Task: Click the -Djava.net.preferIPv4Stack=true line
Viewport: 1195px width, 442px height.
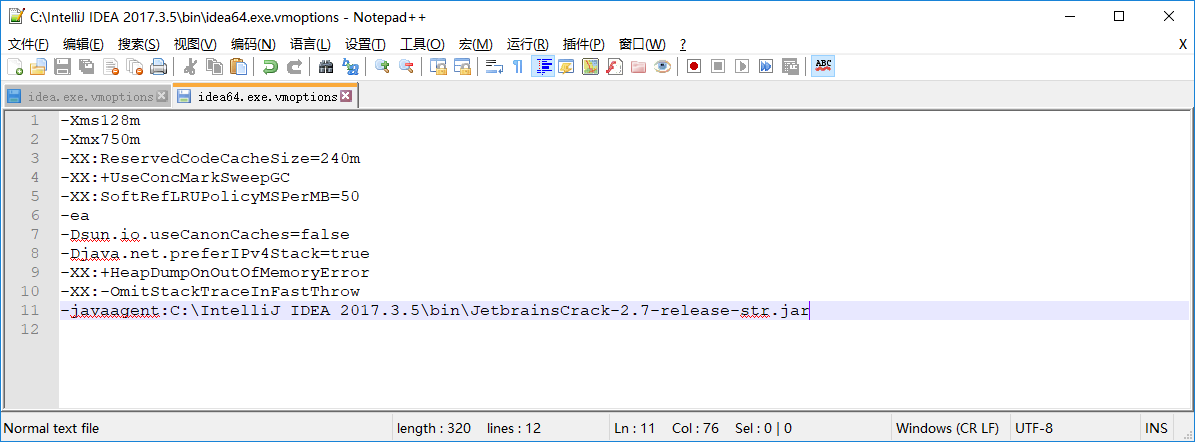Action: pyautogui.click(x=214, y=254)
